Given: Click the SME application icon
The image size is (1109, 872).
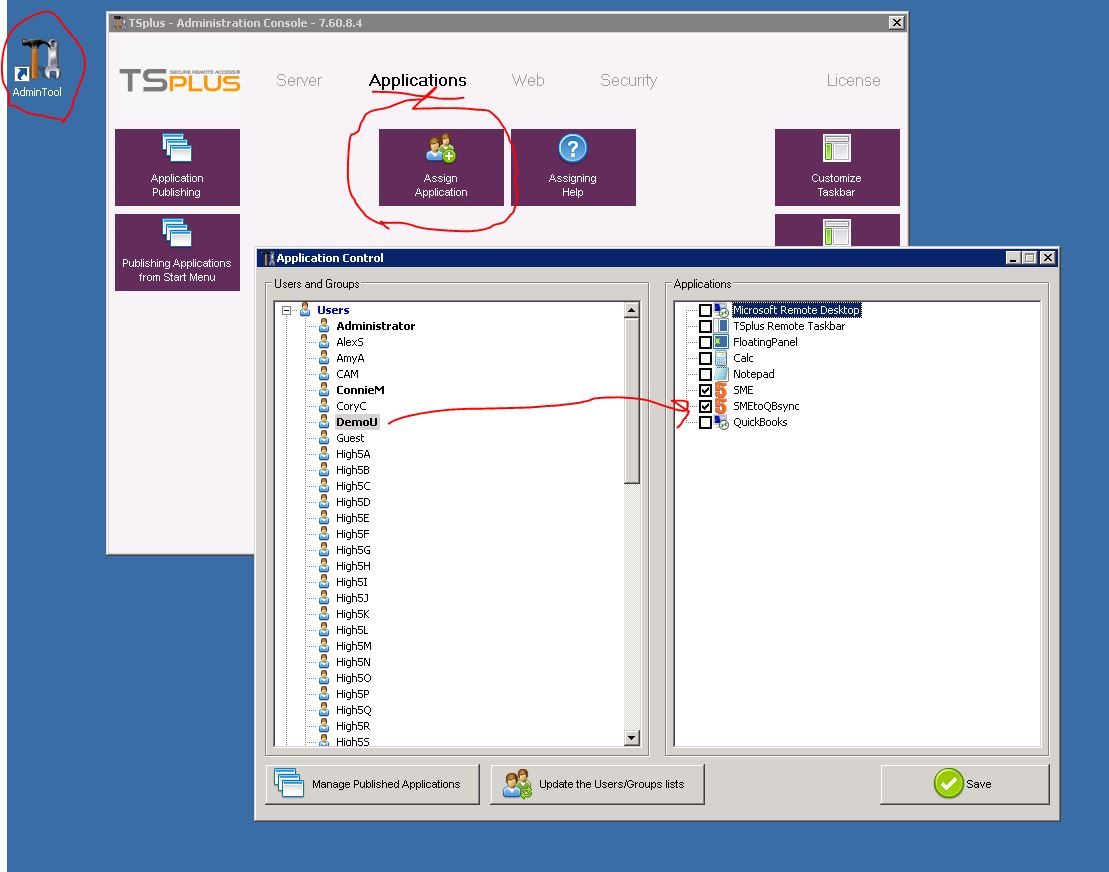Looking at the screenshot, I should click(x=721, y=390).
